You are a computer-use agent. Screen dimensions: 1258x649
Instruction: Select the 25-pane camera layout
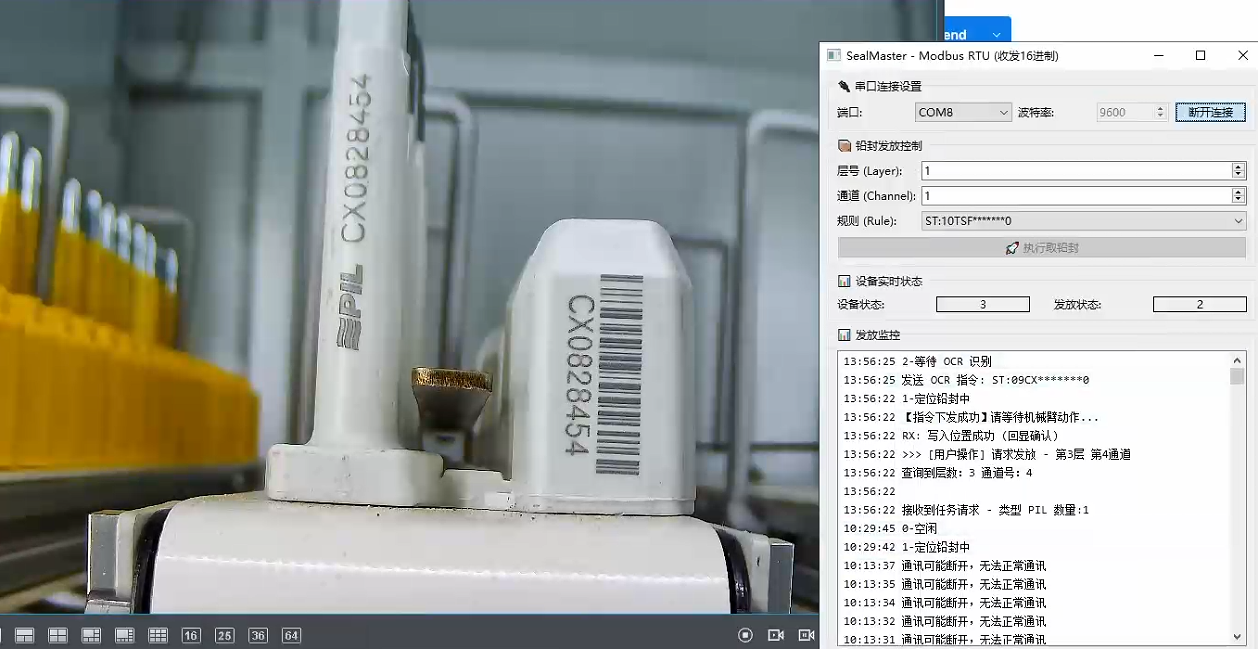pyautogui.click(x=225, y=635)
